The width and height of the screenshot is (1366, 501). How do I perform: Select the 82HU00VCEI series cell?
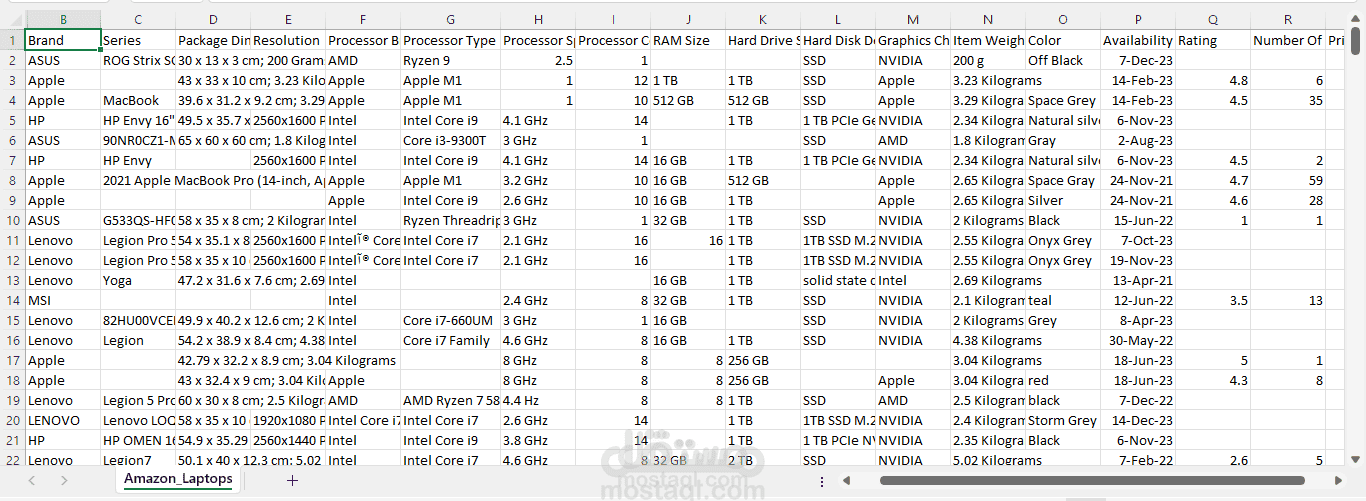click(138, 321)
